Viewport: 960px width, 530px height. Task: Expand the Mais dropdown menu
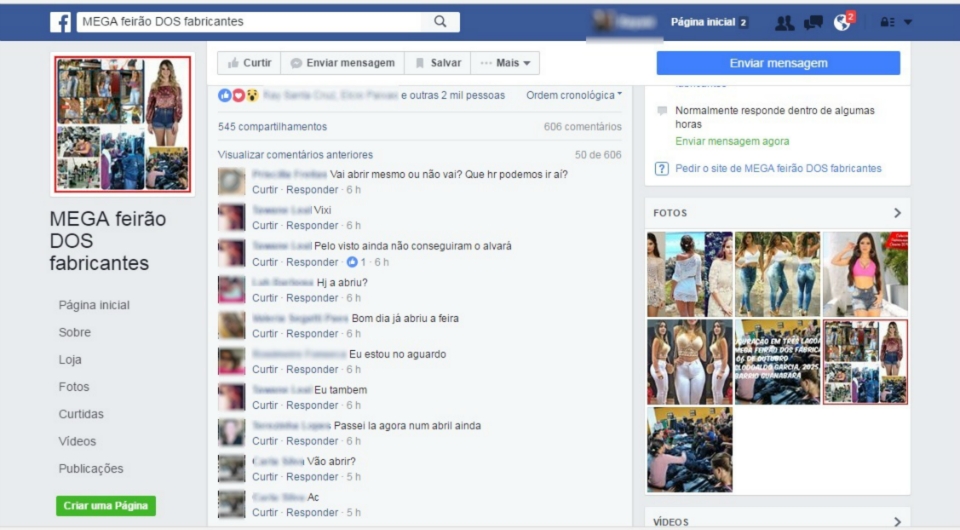pos(506,63)
